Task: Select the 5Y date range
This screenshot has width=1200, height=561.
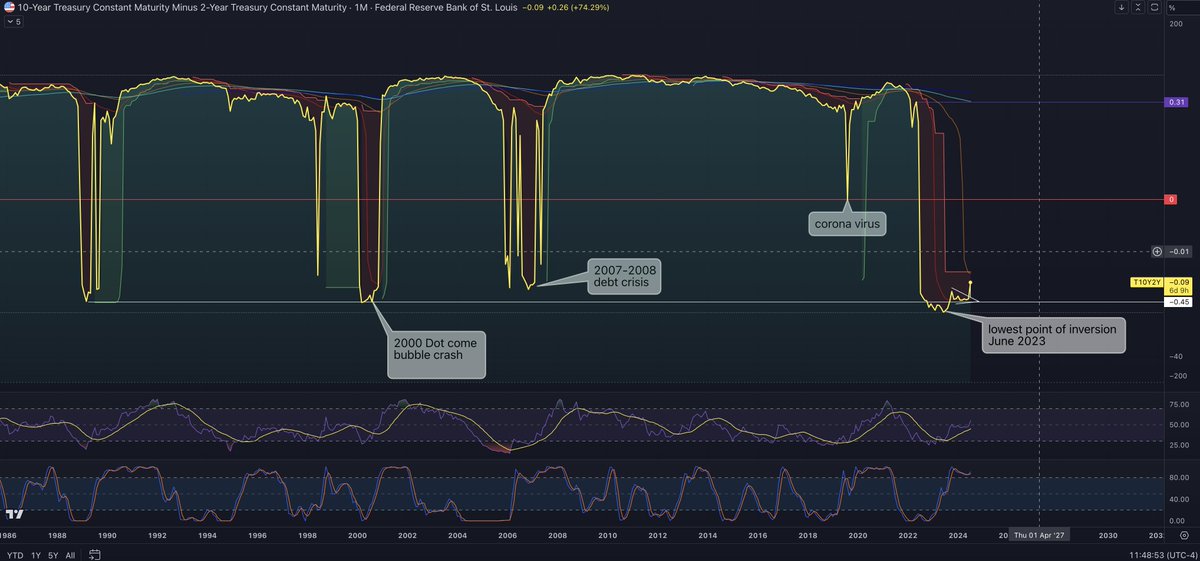Action: click(54, 553)
